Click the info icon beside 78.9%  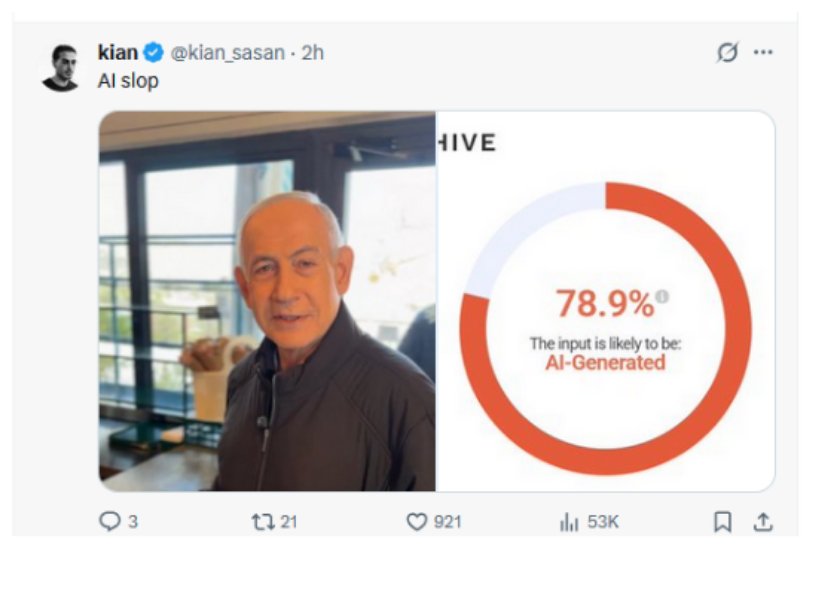click(662, 296)
